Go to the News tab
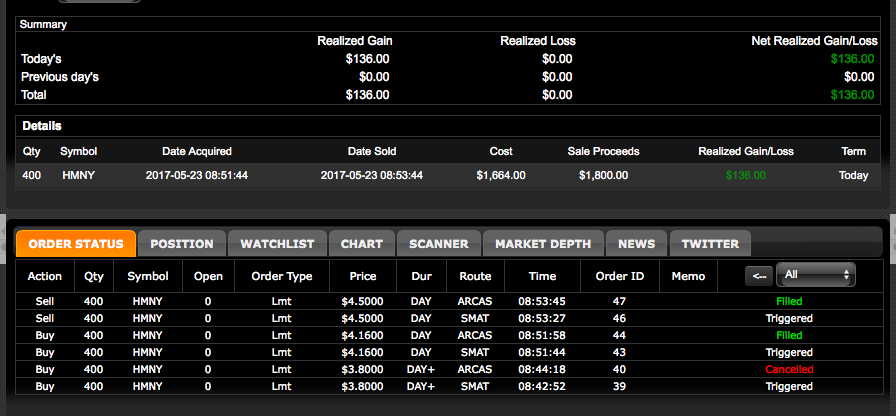 [637, 244]
